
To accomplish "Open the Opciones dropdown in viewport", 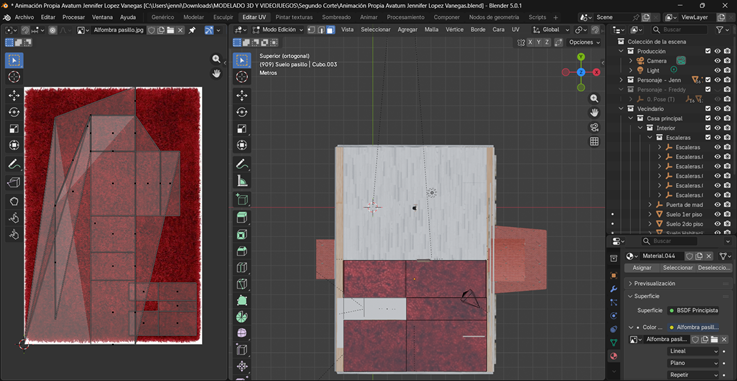I will tap(584, 42).
